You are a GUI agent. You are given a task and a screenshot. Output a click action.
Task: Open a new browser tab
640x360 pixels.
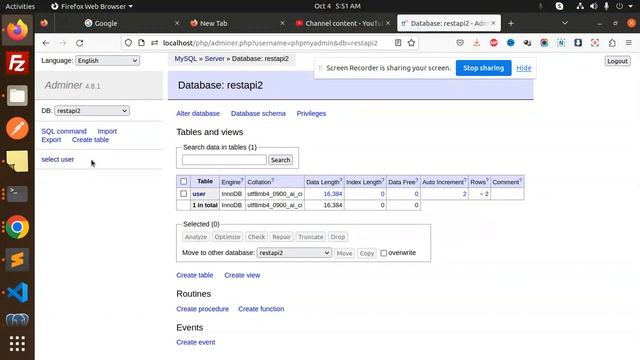click(x=511, y=24)
